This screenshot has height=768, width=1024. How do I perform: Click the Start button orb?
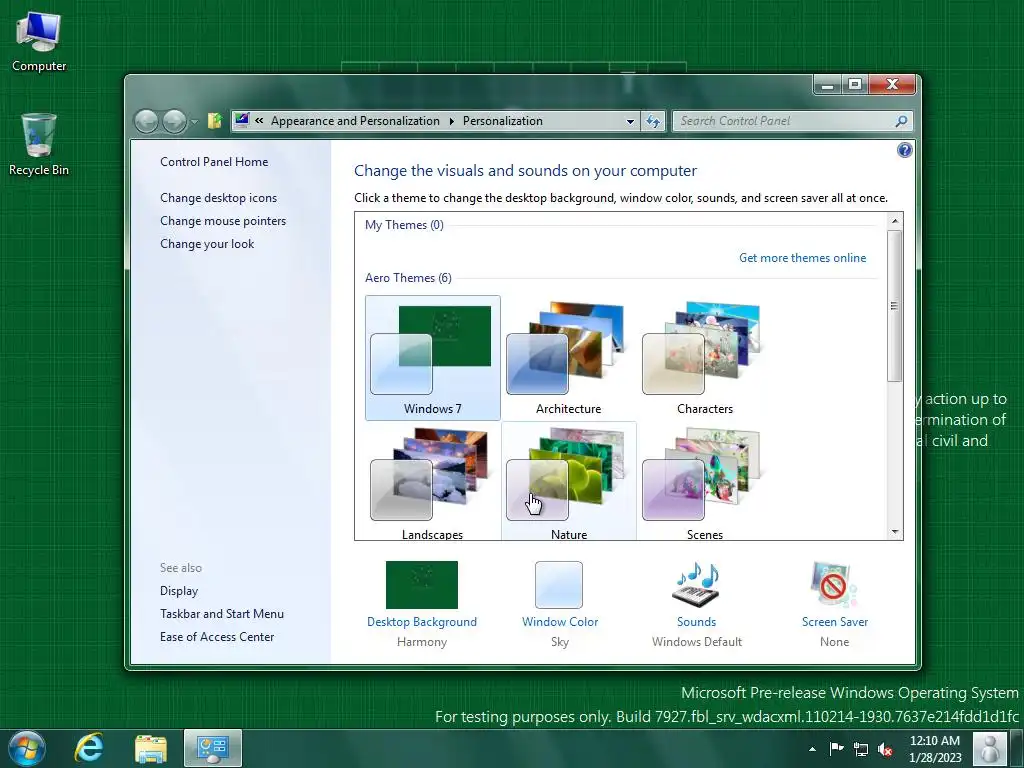pyautogui.click(x=27, y=748)
